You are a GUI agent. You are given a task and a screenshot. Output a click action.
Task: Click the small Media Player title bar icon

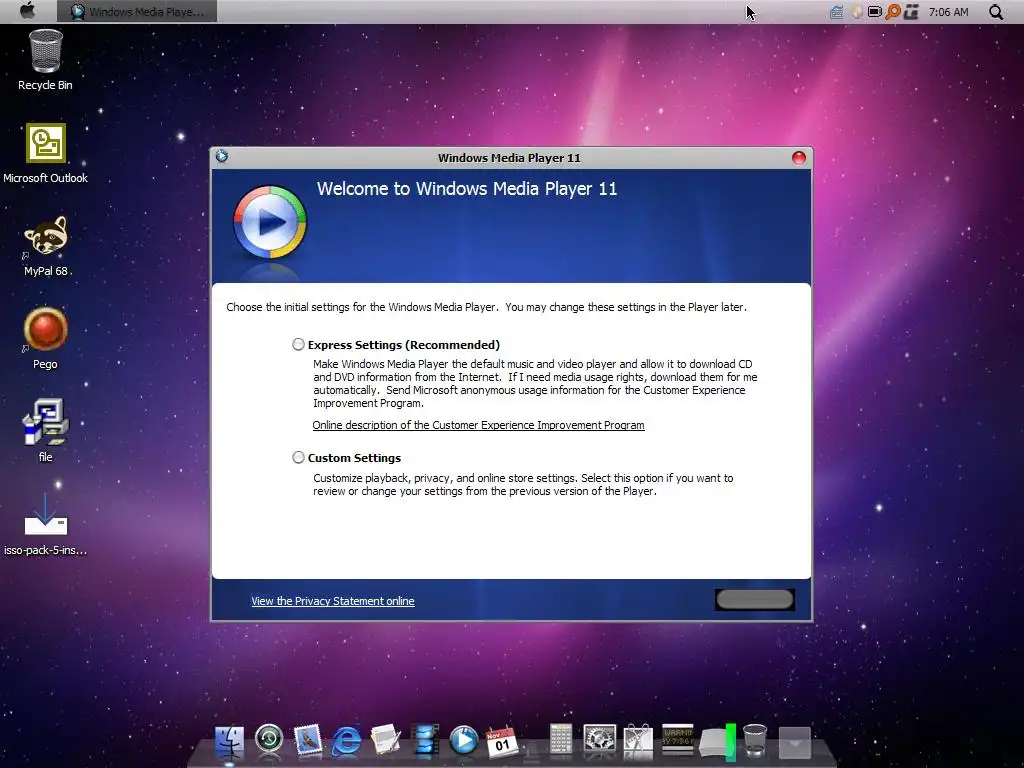222,156
